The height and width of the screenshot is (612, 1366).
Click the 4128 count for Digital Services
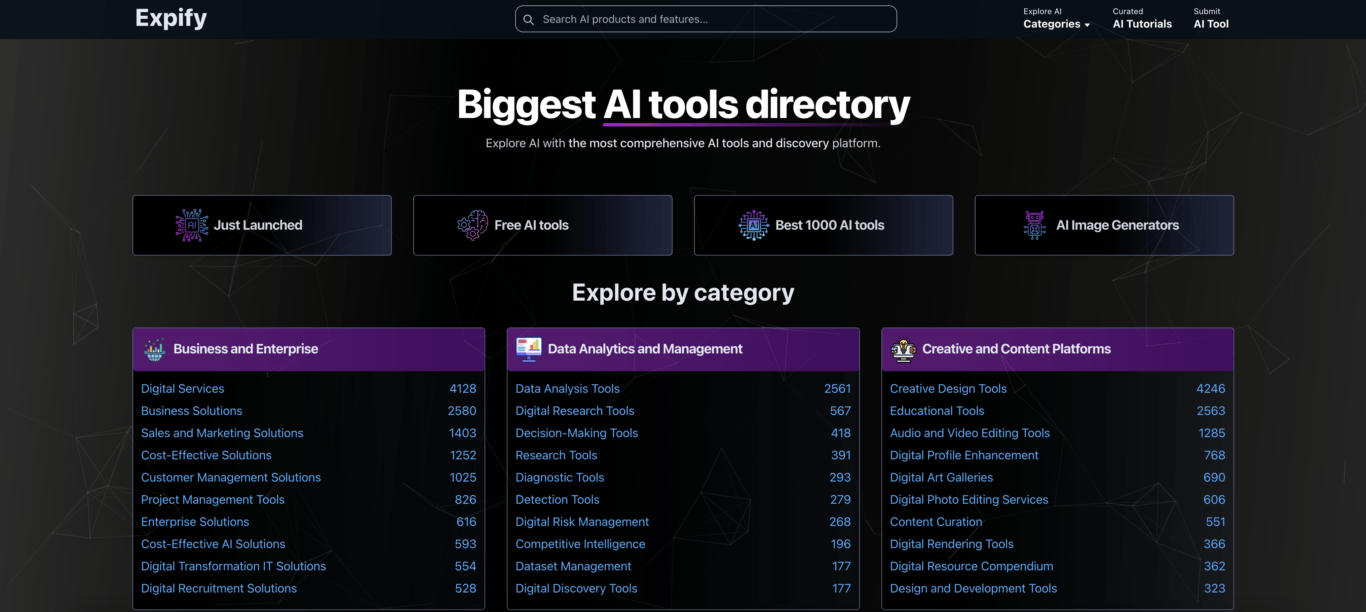pos(463,389)
